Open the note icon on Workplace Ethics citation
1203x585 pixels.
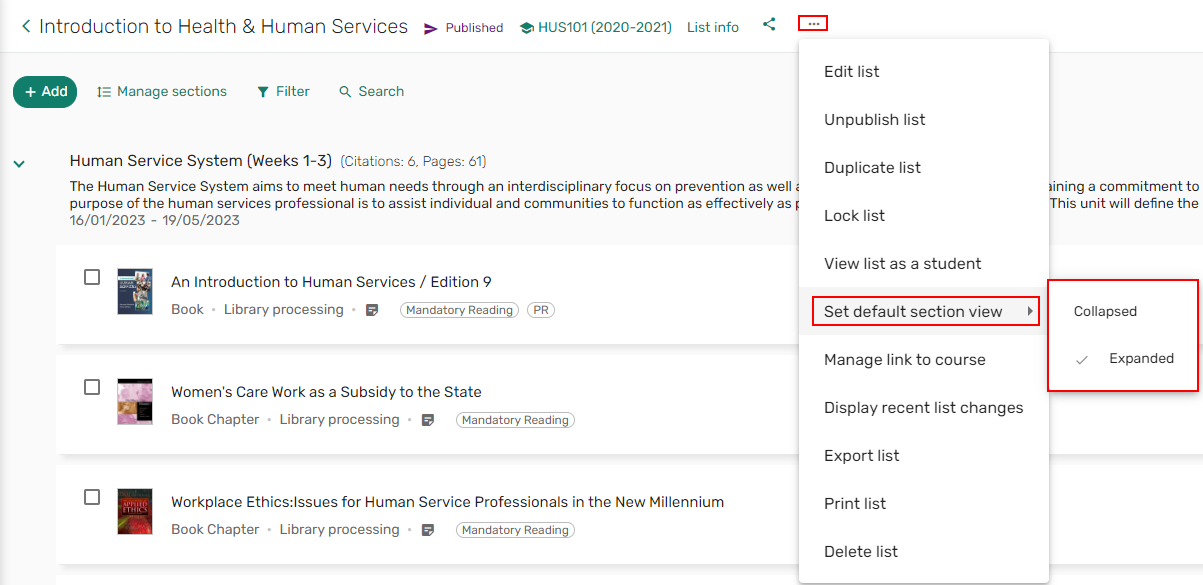point(428,530)
